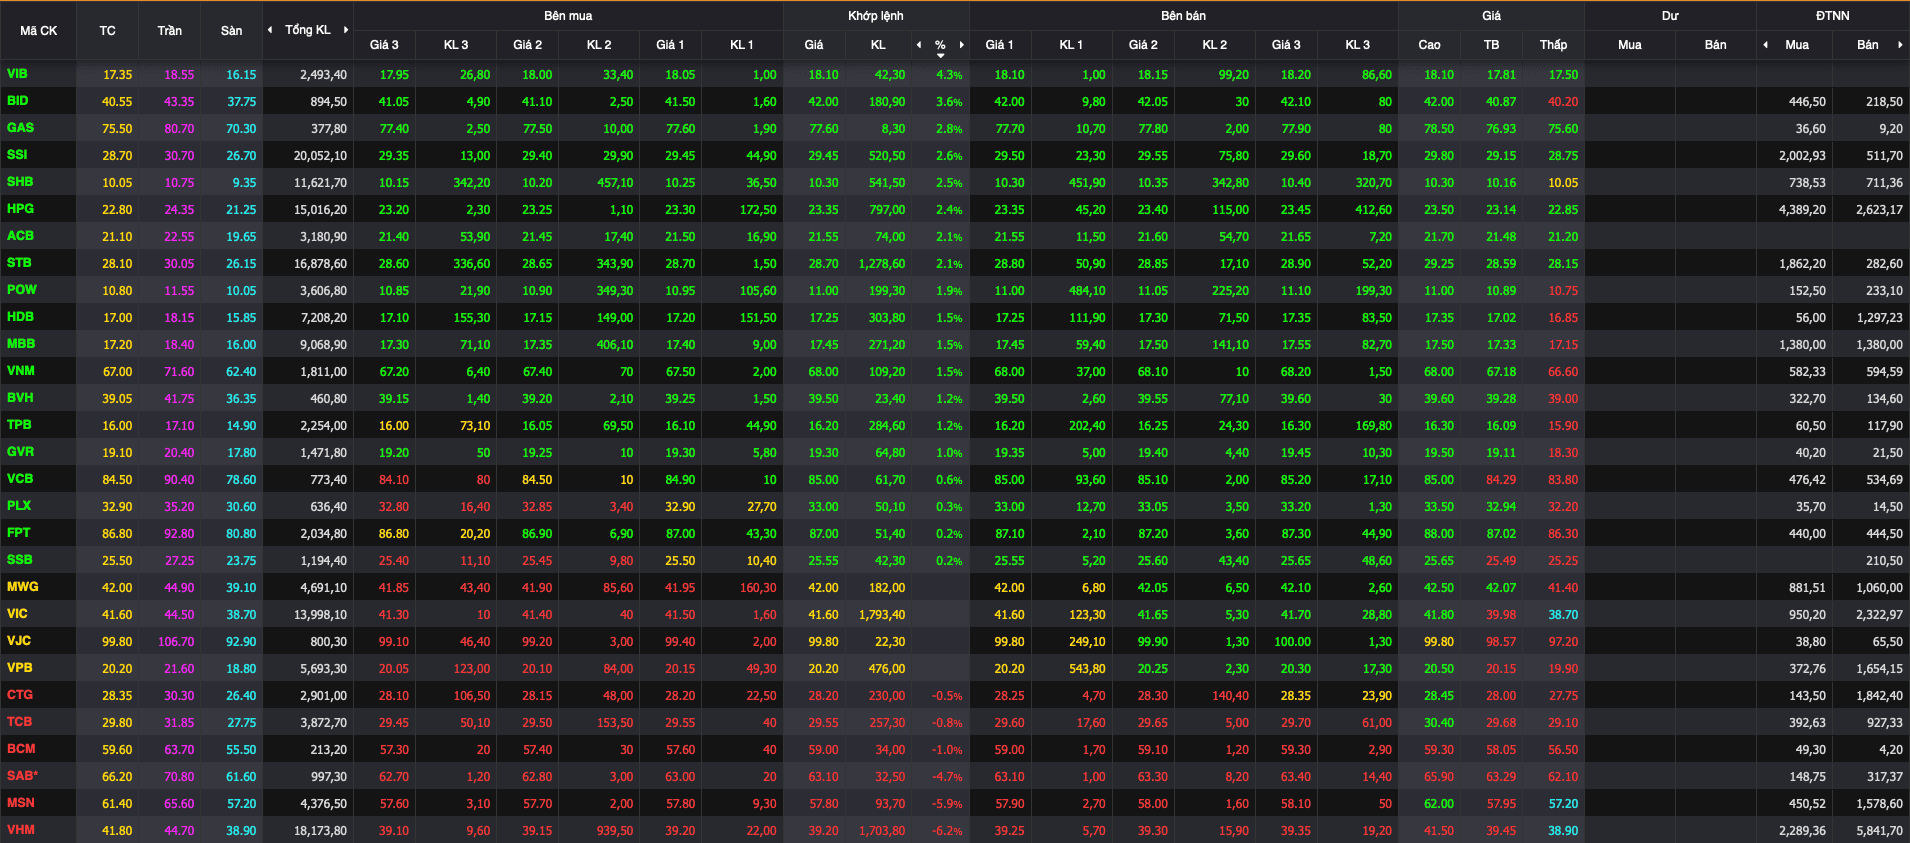Open VIB stock ticker

17,74
